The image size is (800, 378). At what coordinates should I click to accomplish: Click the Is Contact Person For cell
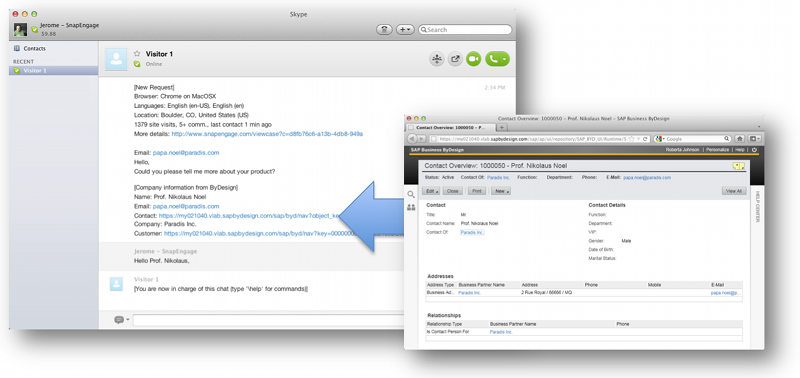(448, 332)
